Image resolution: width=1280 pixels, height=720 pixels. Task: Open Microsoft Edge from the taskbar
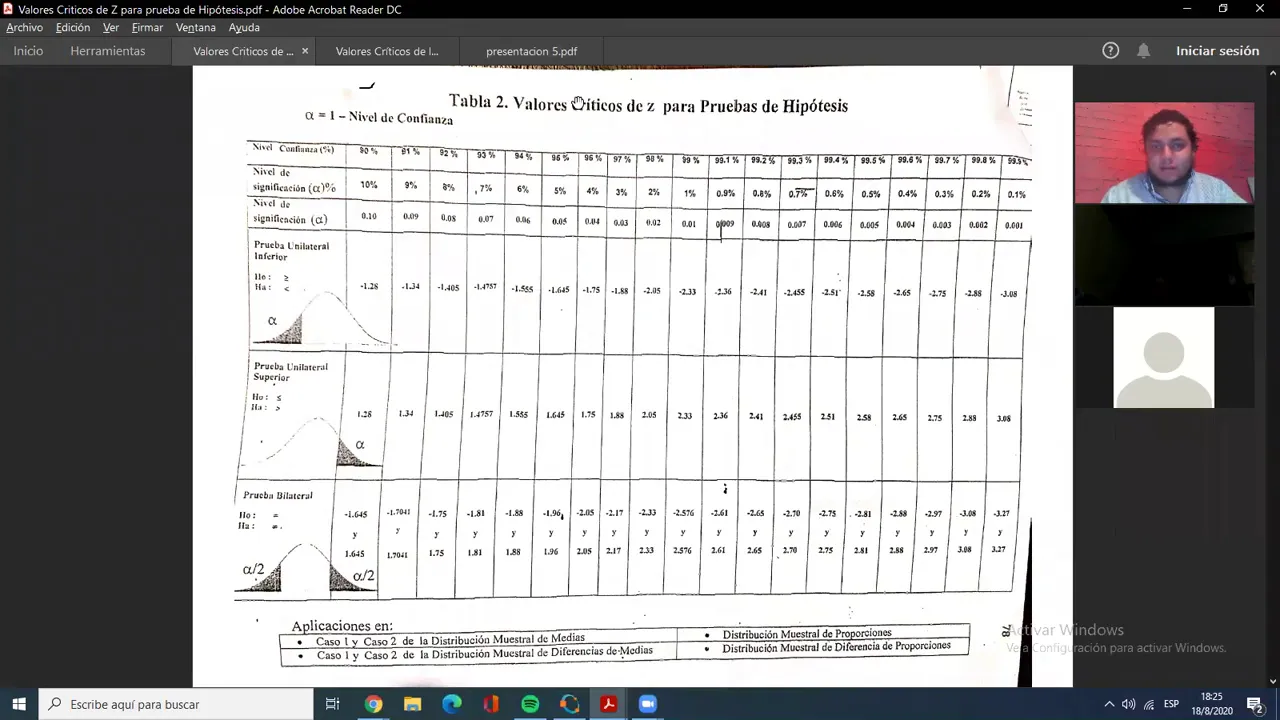[x=452, y=704]
